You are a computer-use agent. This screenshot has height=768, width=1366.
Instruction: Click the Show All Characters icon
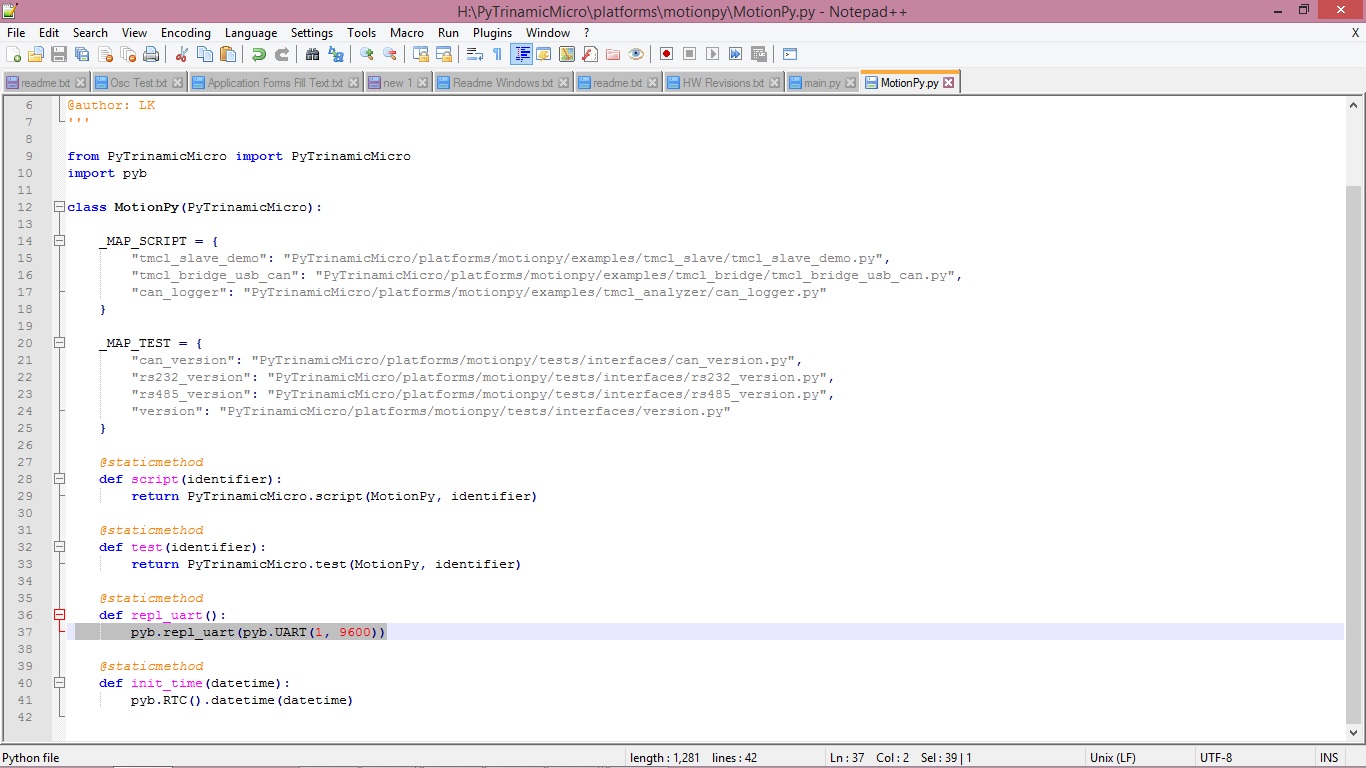(496, 54)
